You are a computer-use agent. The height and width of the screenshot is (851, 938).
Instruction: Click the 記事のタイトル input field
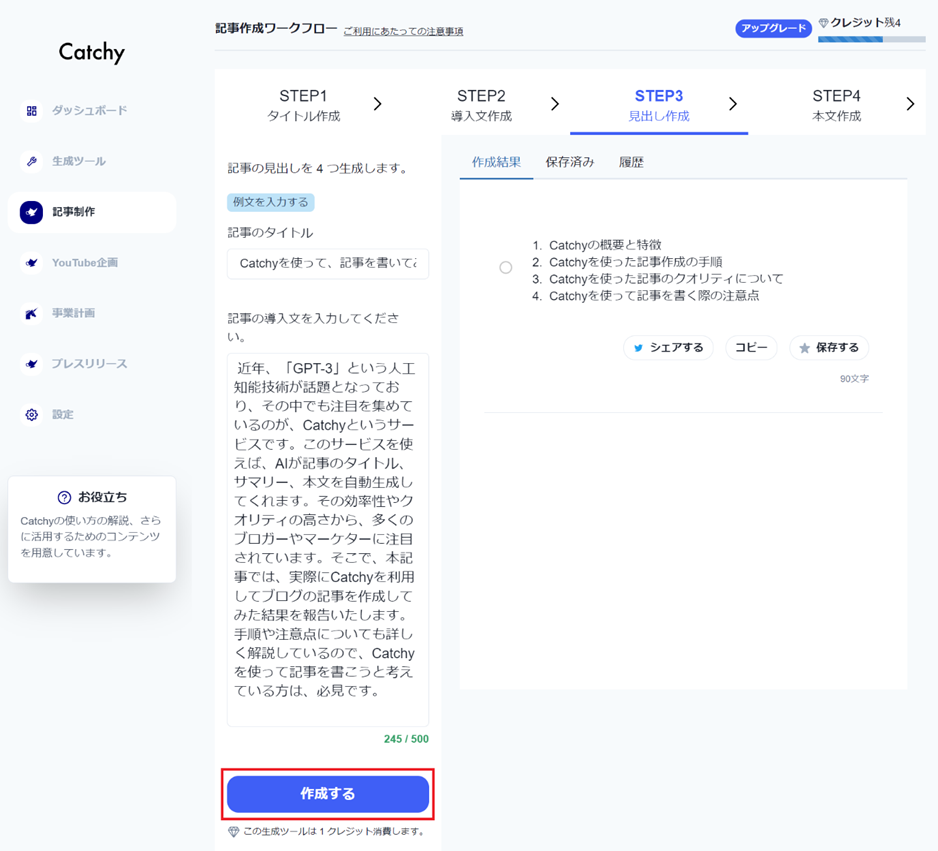tap(328, 264)
